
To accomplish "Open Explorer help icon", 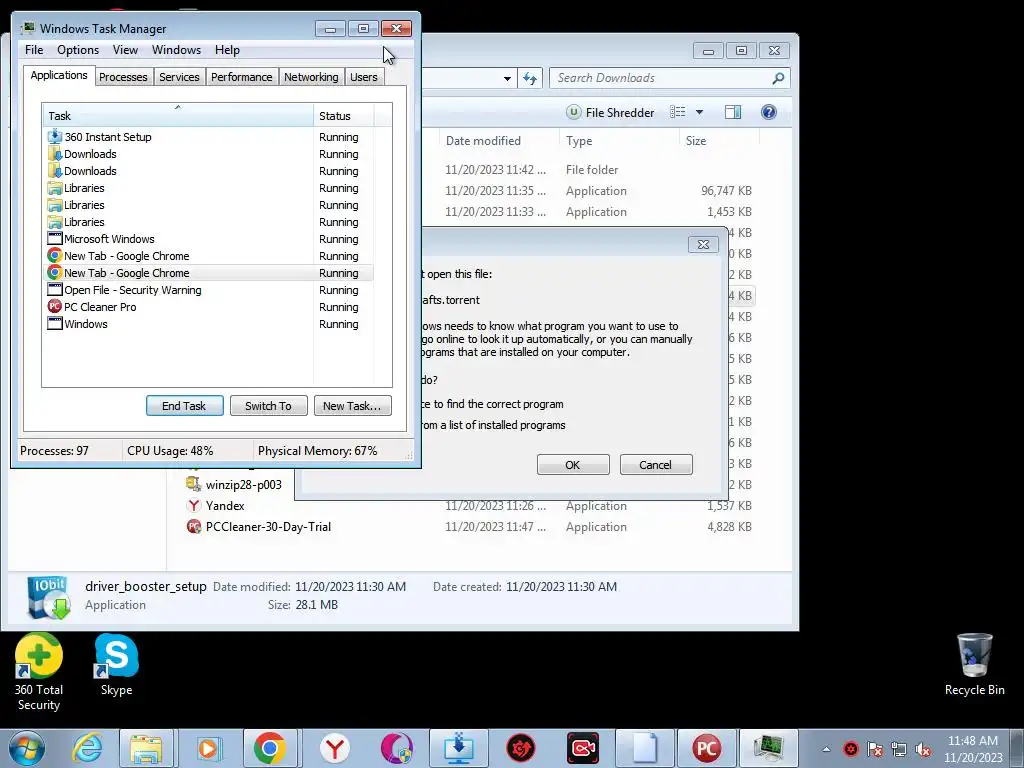I will click(769, 112).
